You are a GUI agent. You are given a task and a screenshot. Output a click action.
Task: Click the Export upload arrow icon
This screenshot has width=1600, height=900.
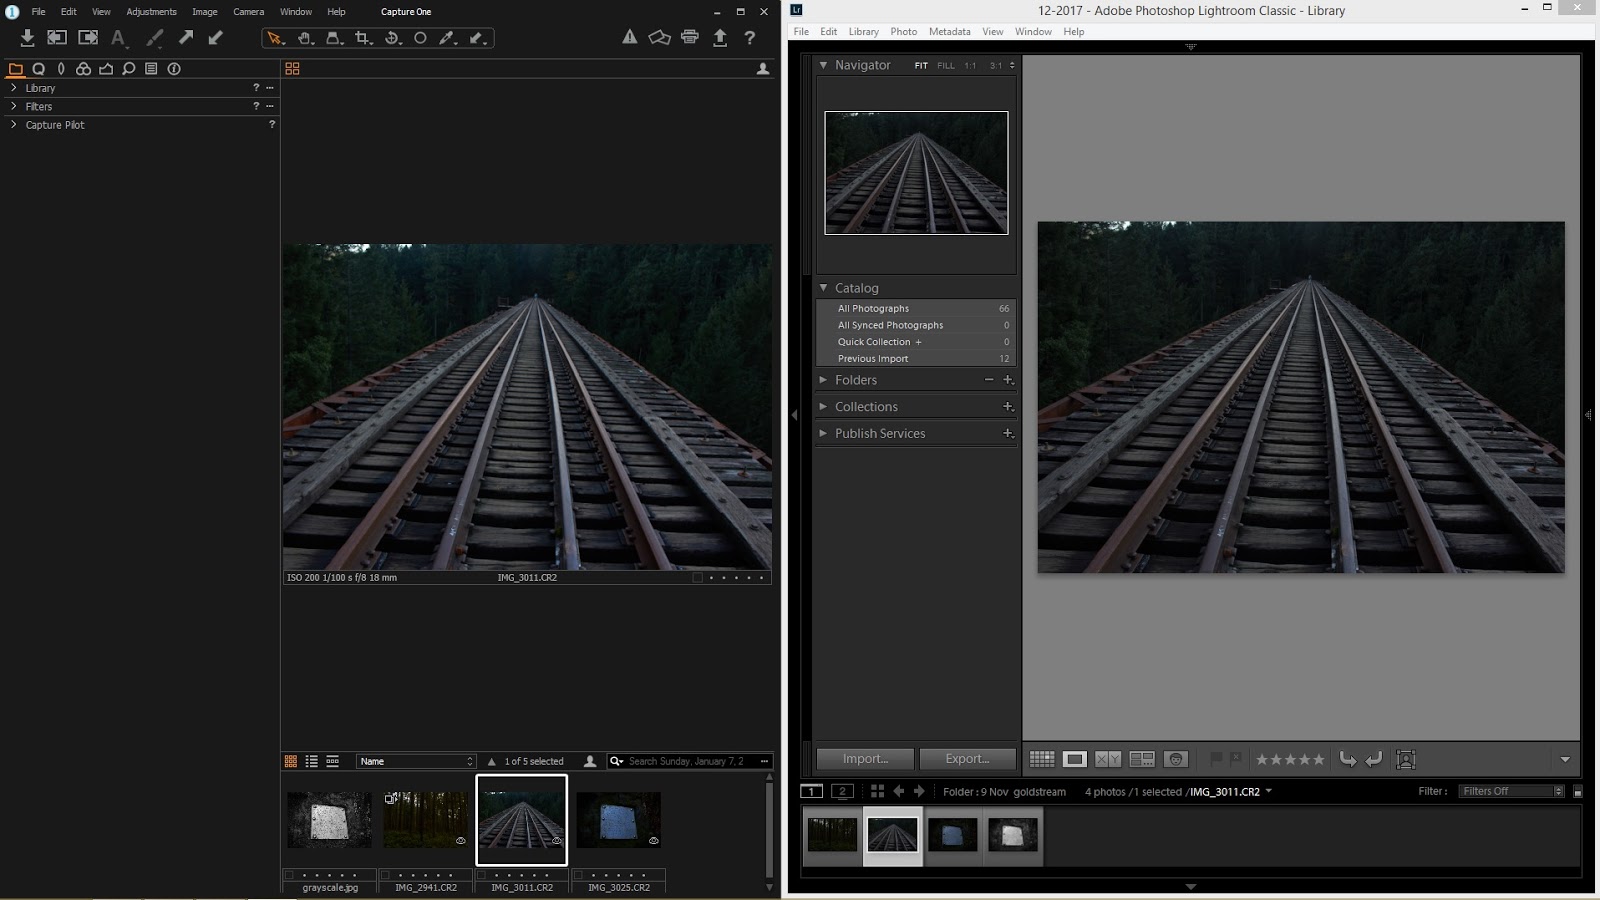pyautogui.click(x=720, y=37)
